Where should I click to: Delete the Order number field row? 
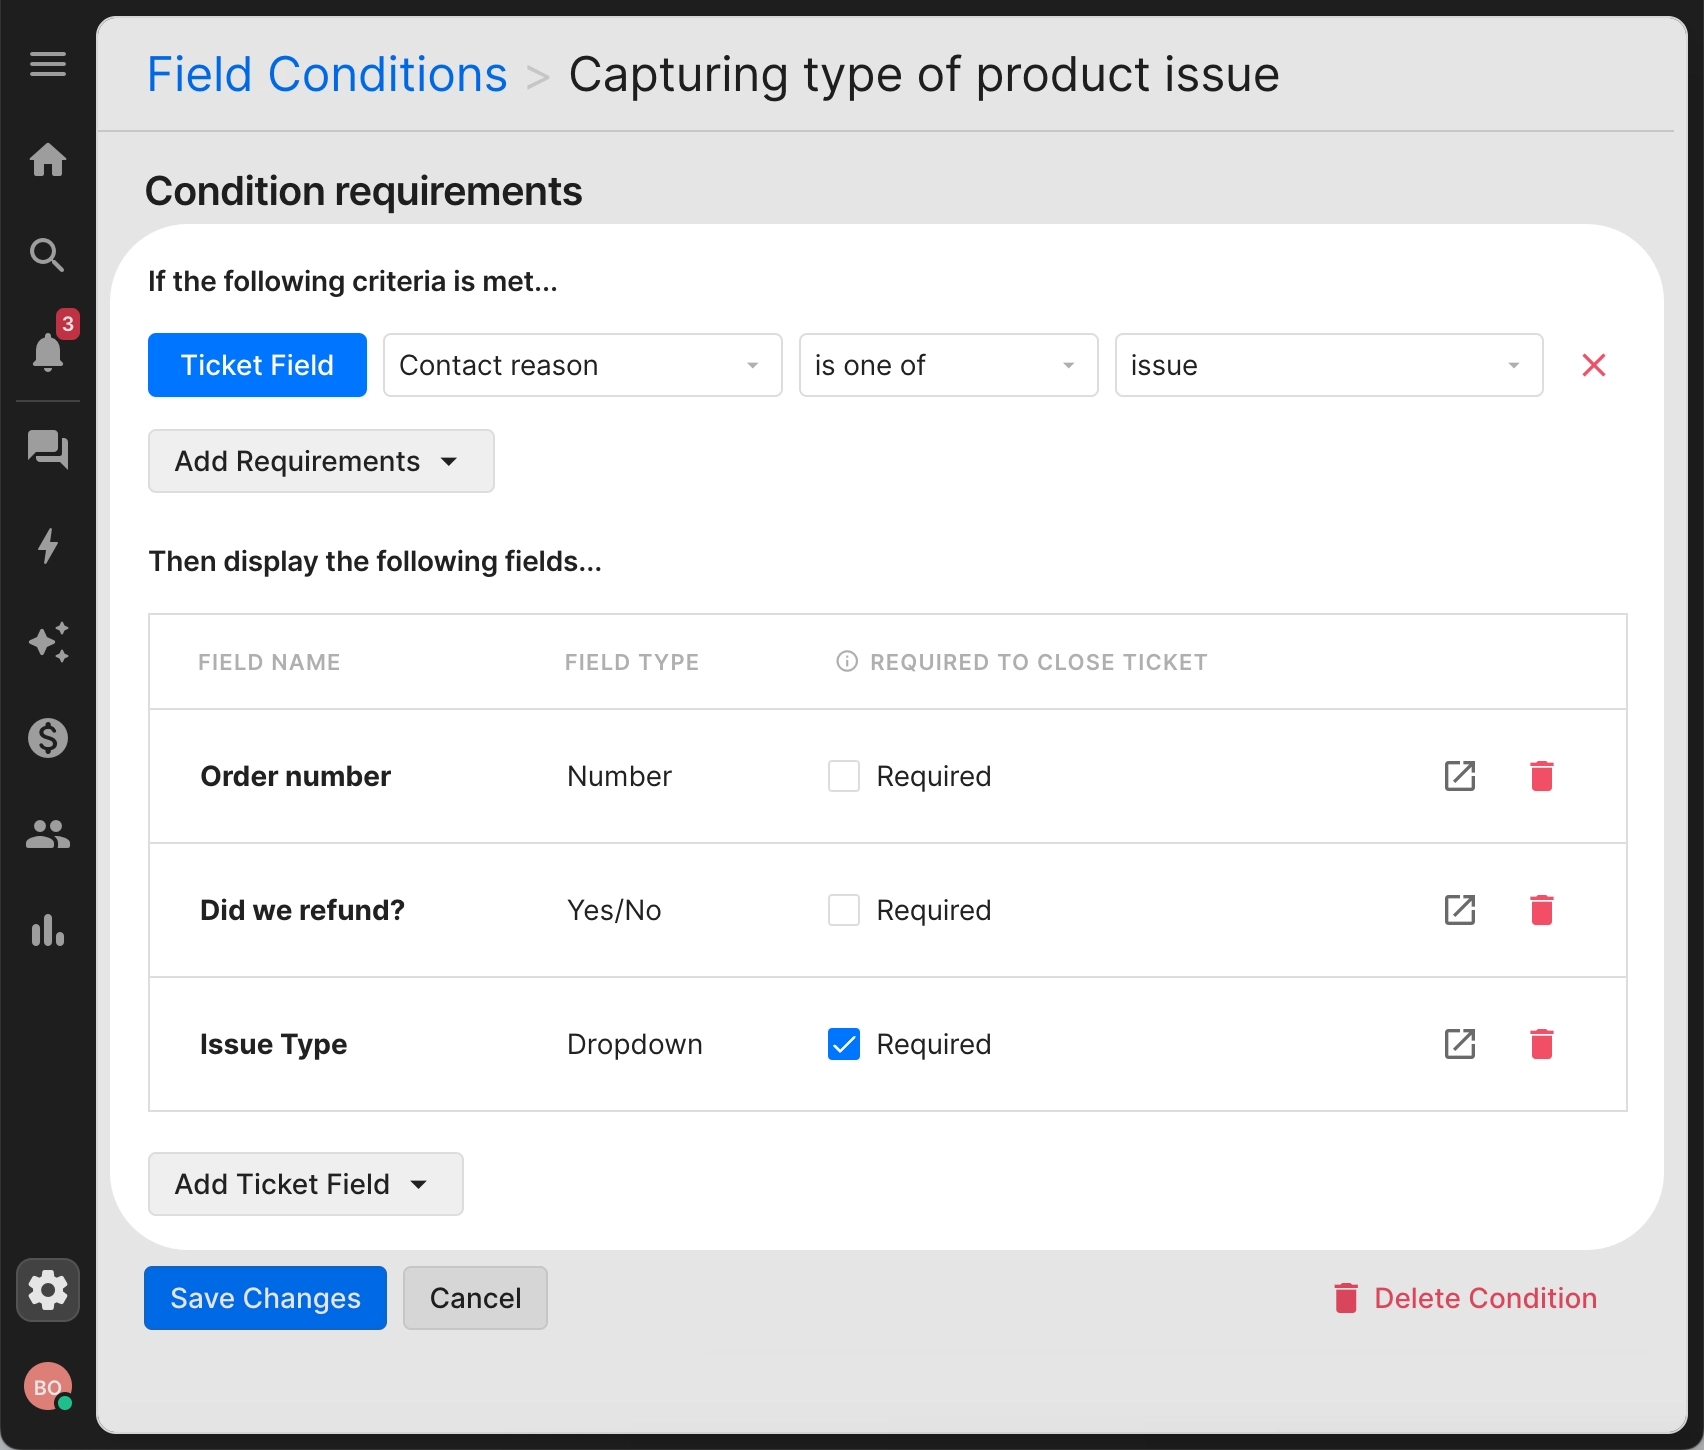pyautogui.click(x=1541, y=775)
